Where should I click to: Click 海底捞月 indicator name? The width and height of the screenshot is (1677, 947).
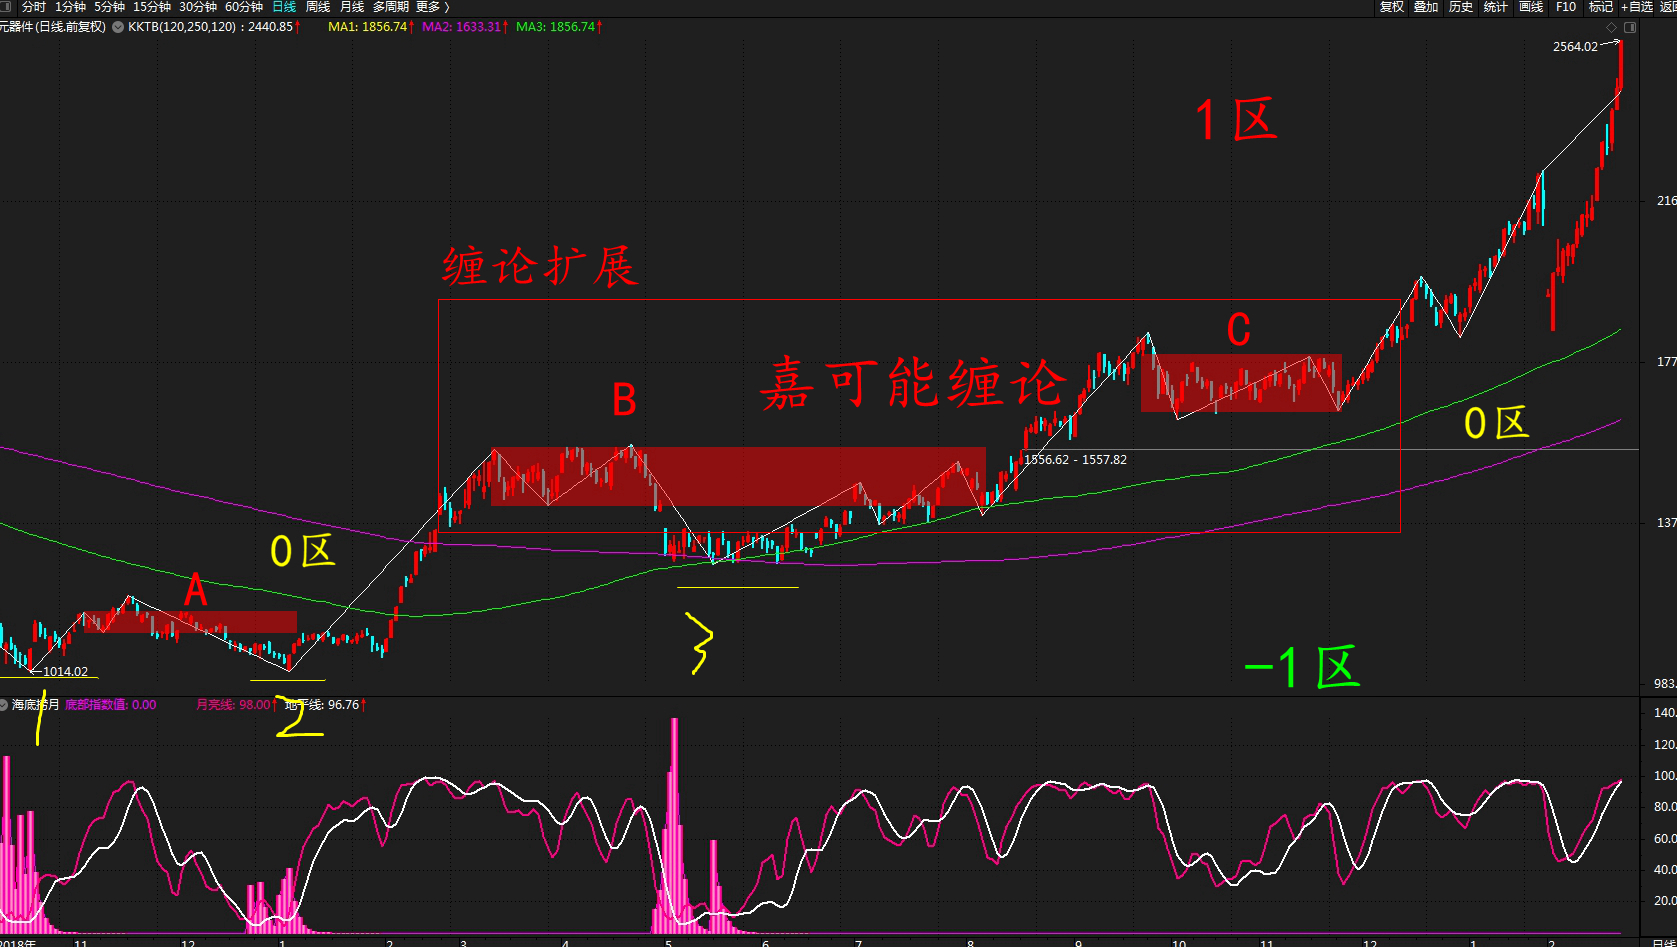(36, 705)
